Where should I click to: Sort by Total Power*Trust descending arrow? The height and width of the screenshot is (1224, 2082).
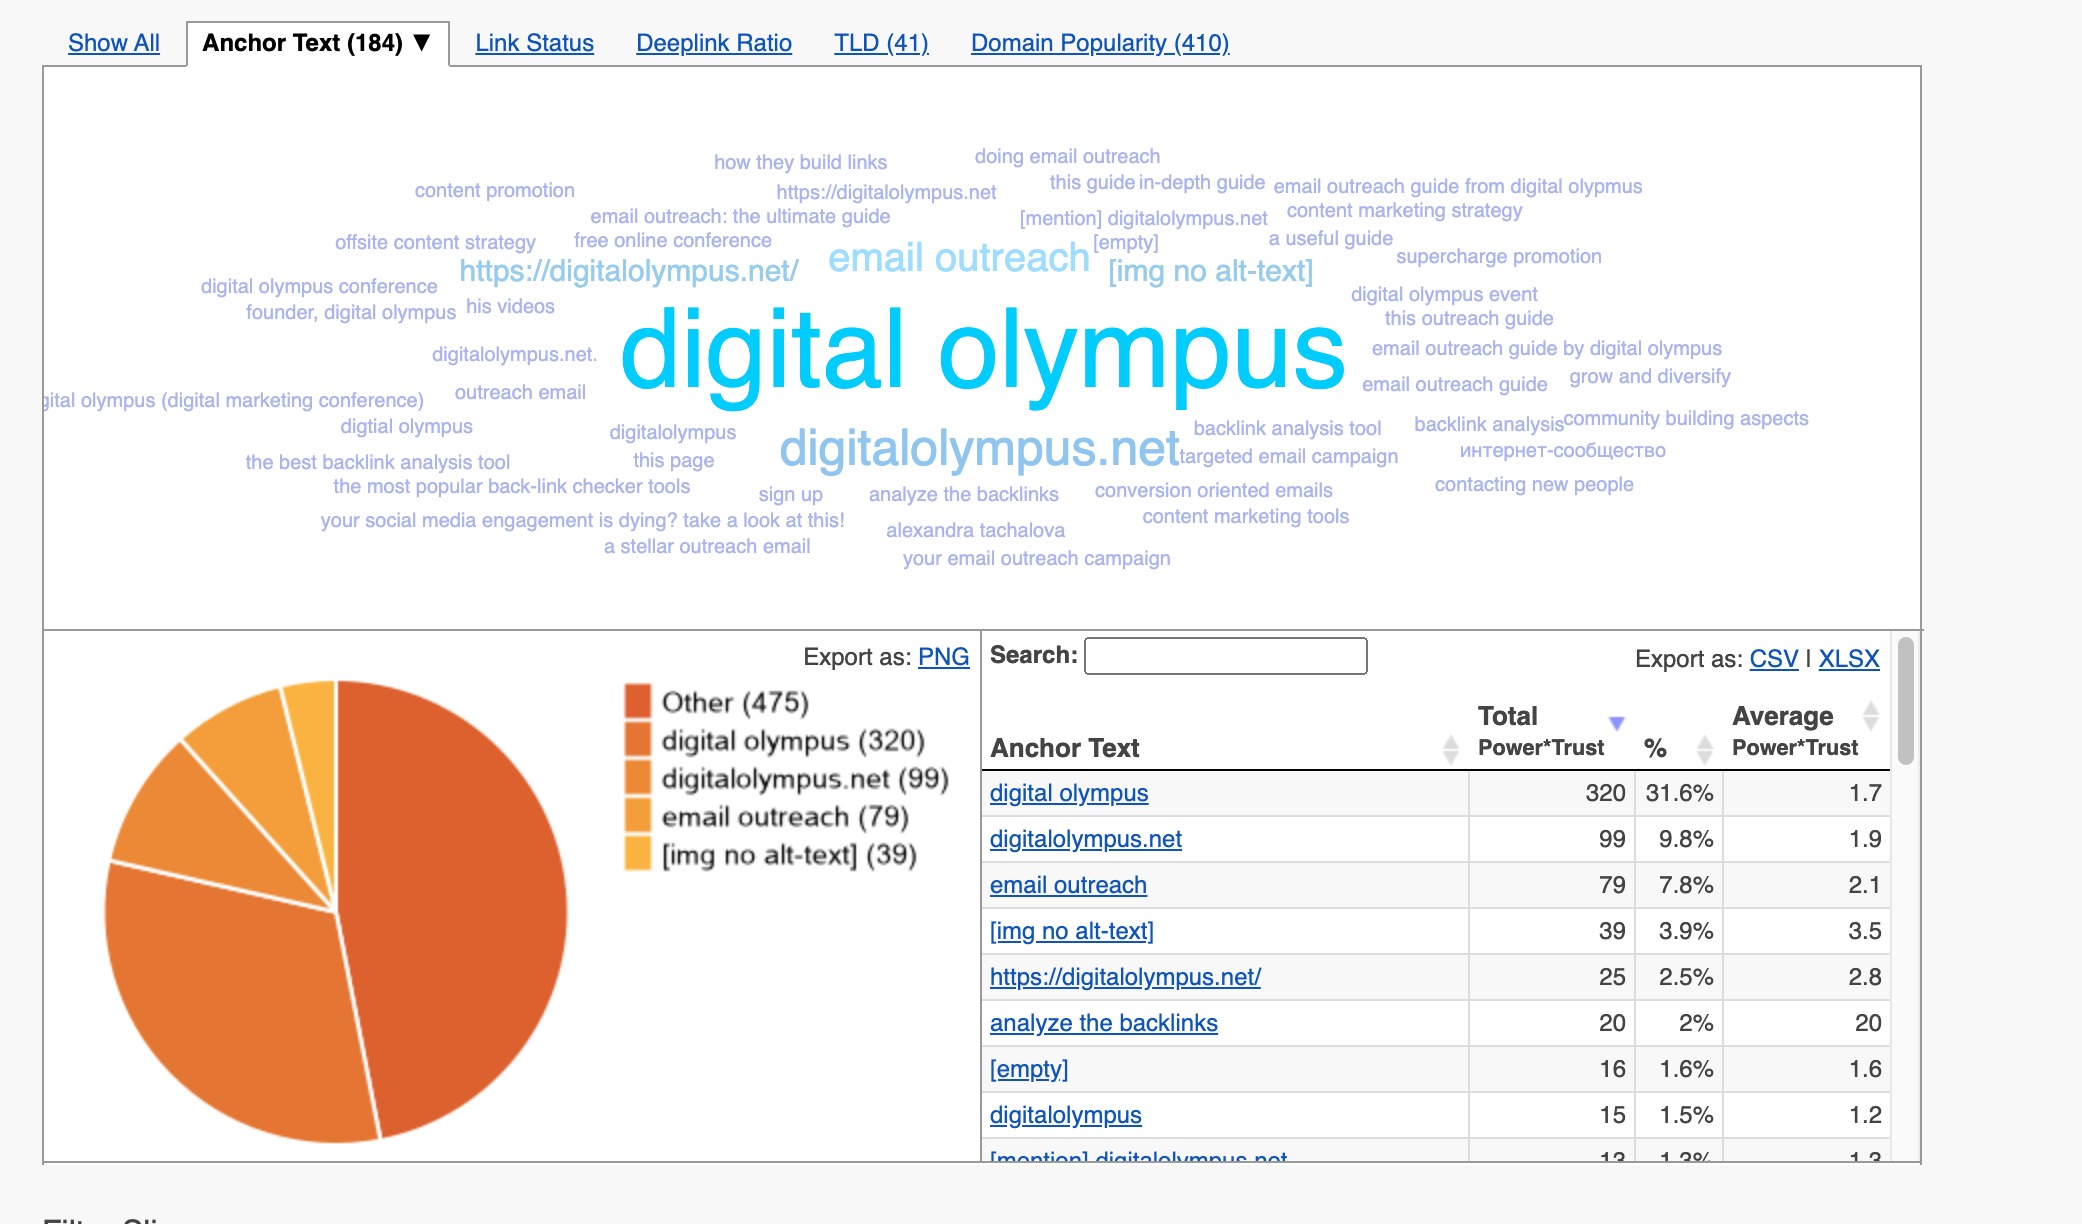point(1616,722)
